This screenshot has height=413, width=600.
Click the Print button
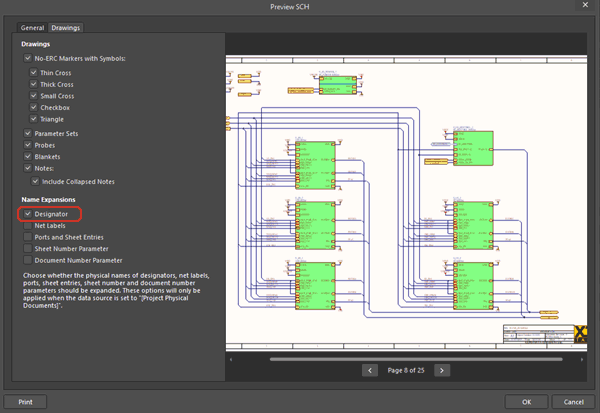coord(25,401)
